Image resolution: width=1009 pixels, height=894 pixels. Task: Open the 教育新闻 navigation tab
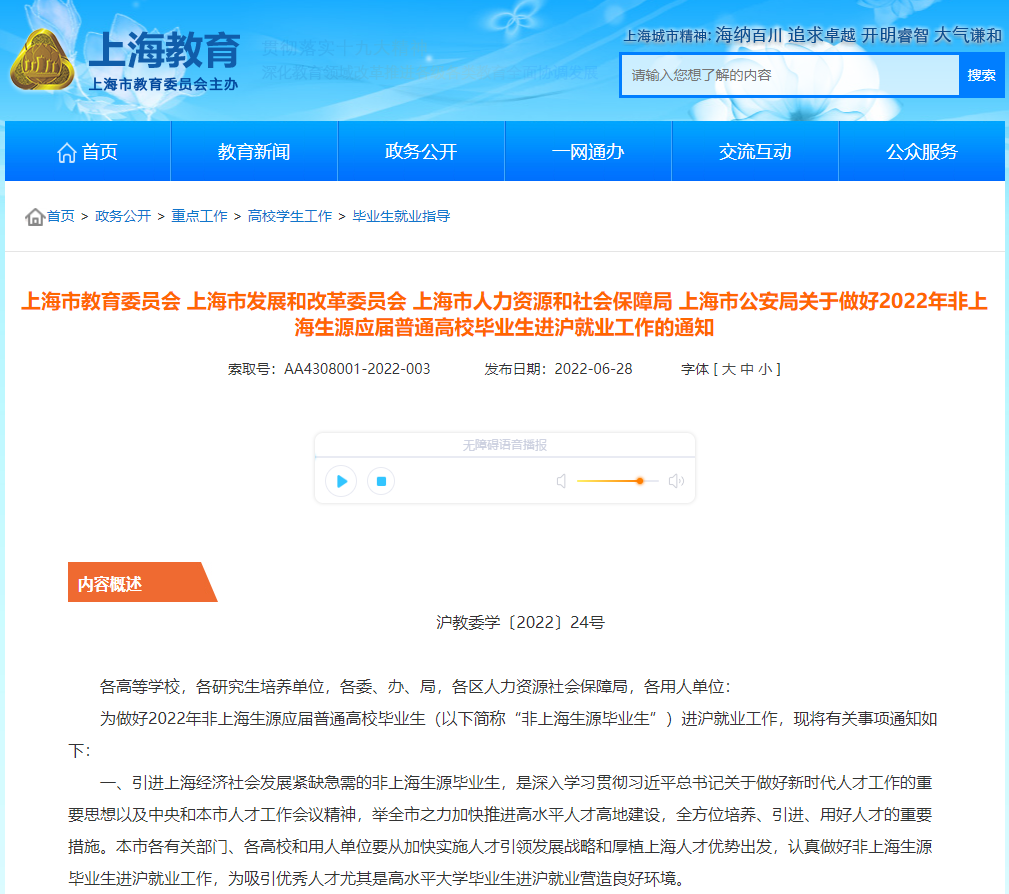click(x=254, y=152)
